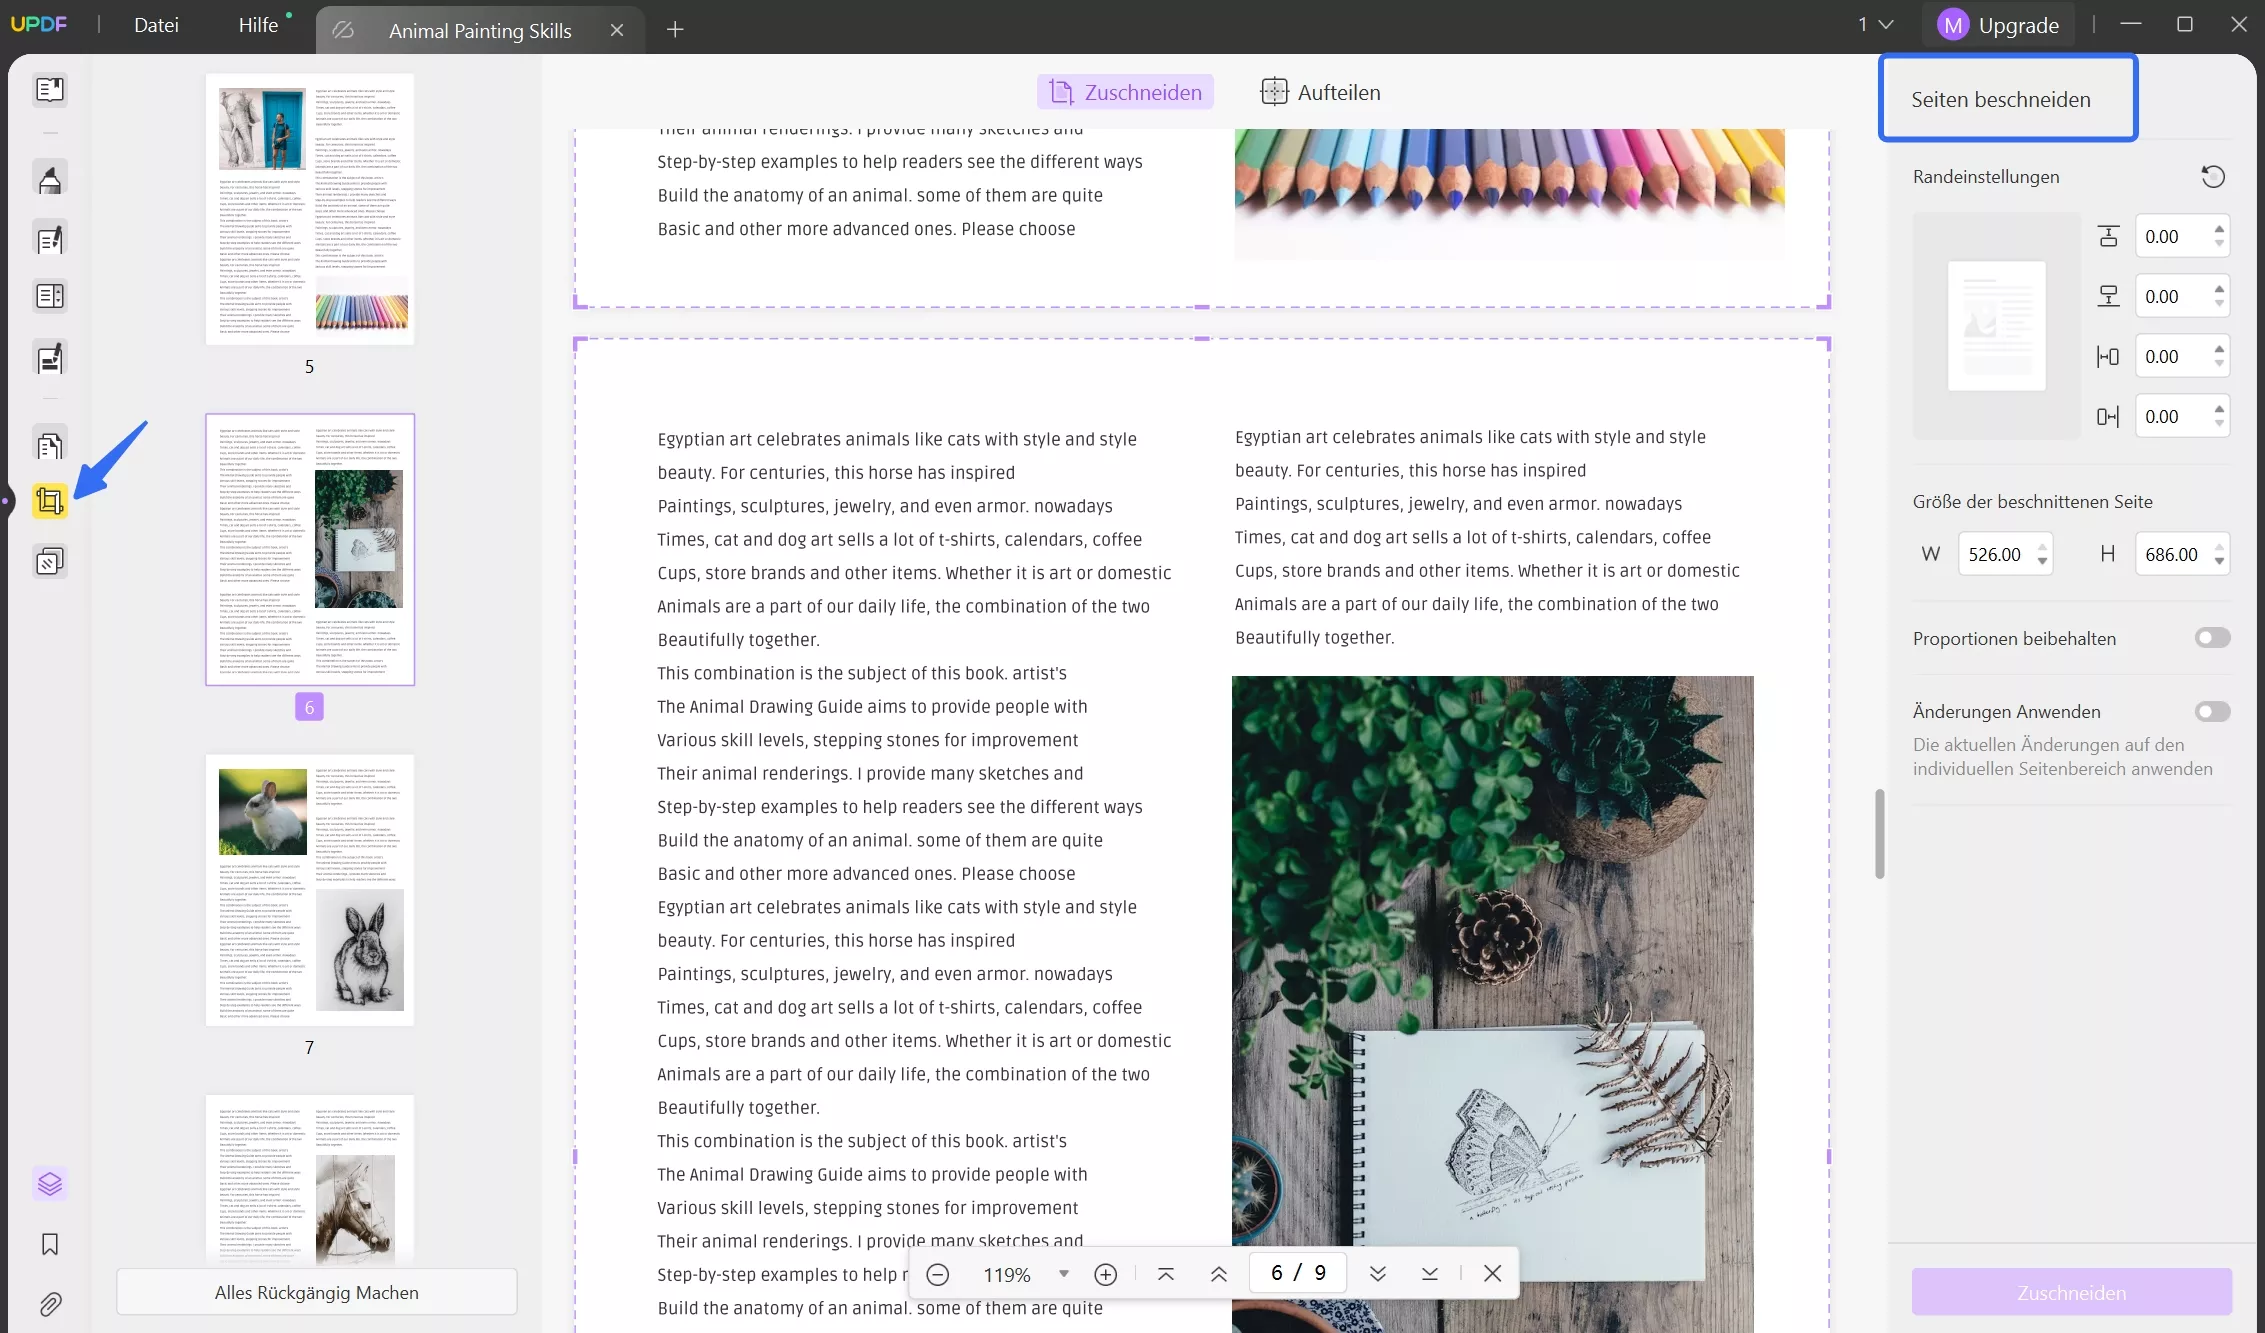Reset the margin settings with the reset icon

point(2213,177)
